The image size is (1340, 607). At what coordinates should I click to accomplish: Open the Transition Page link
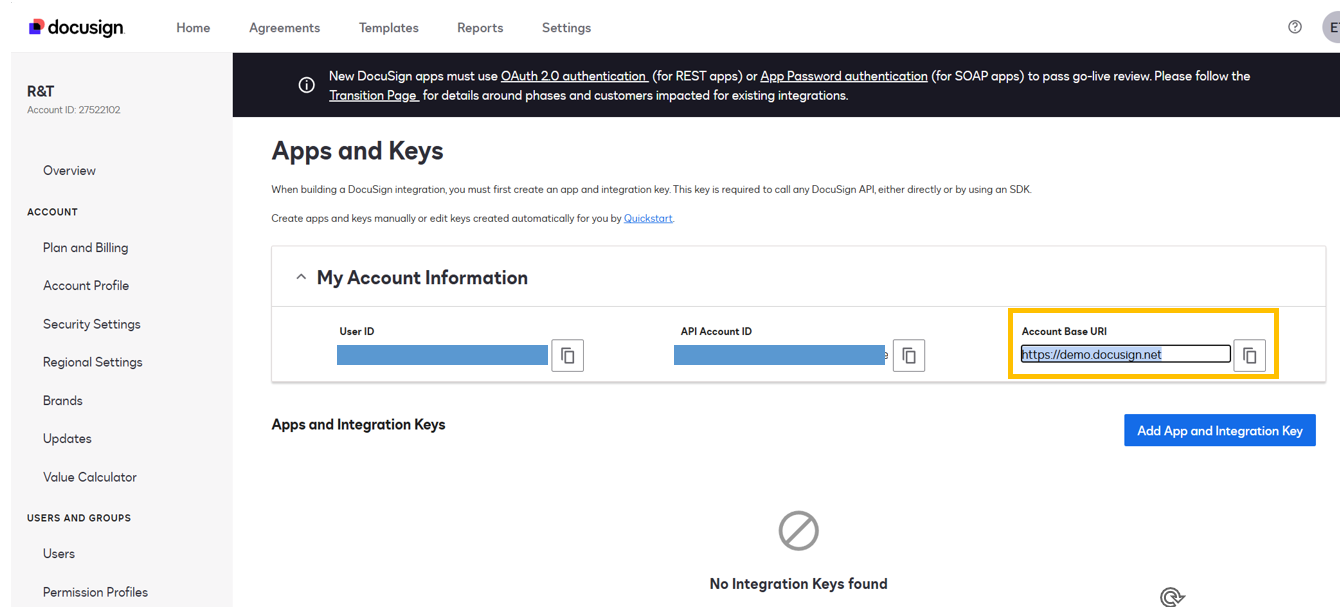373,96
